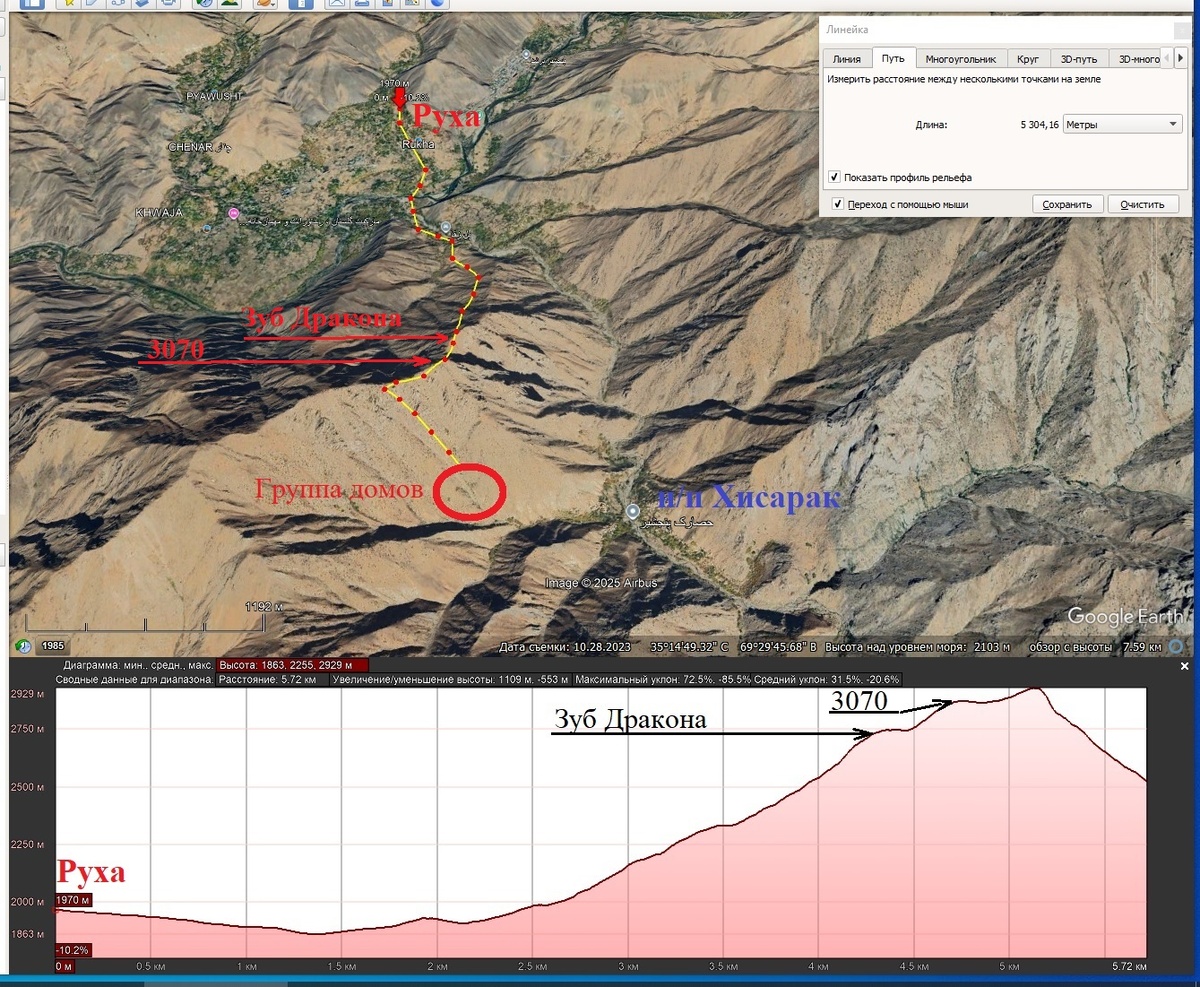This screenshot has height=987, width=1200.
Task: Click the elevation profile peak near 5 km
Action: pyautogui.click(x=1036, y=689)
